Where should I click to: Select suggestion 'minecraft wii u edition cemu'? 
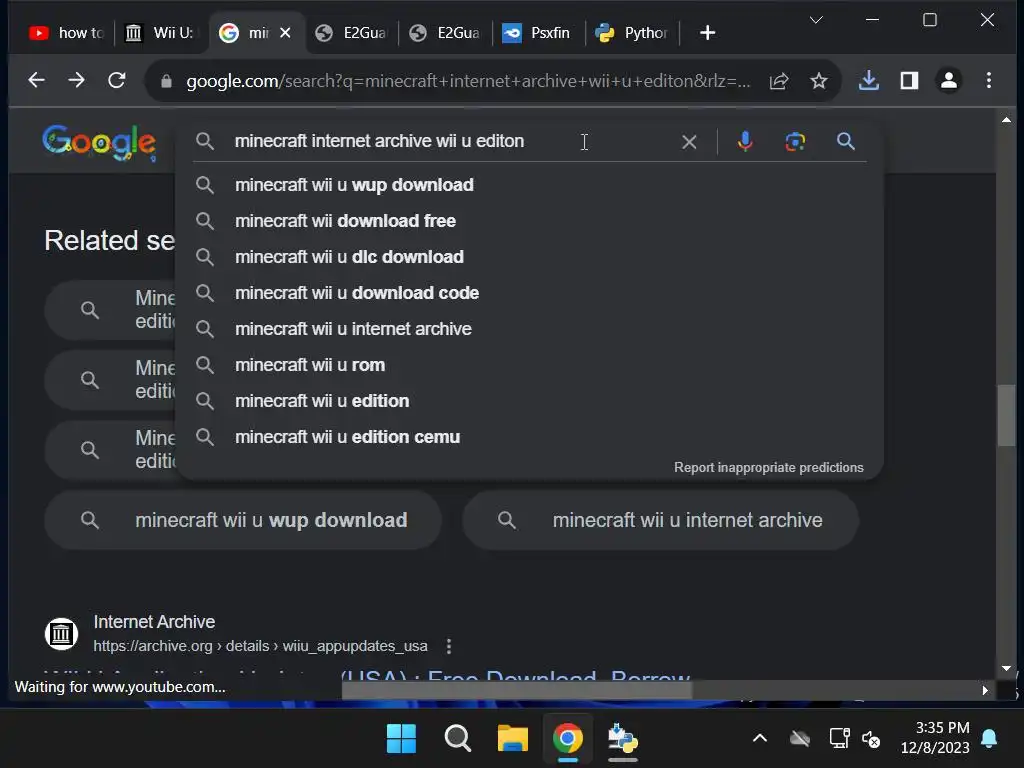(x=530, y=437)
